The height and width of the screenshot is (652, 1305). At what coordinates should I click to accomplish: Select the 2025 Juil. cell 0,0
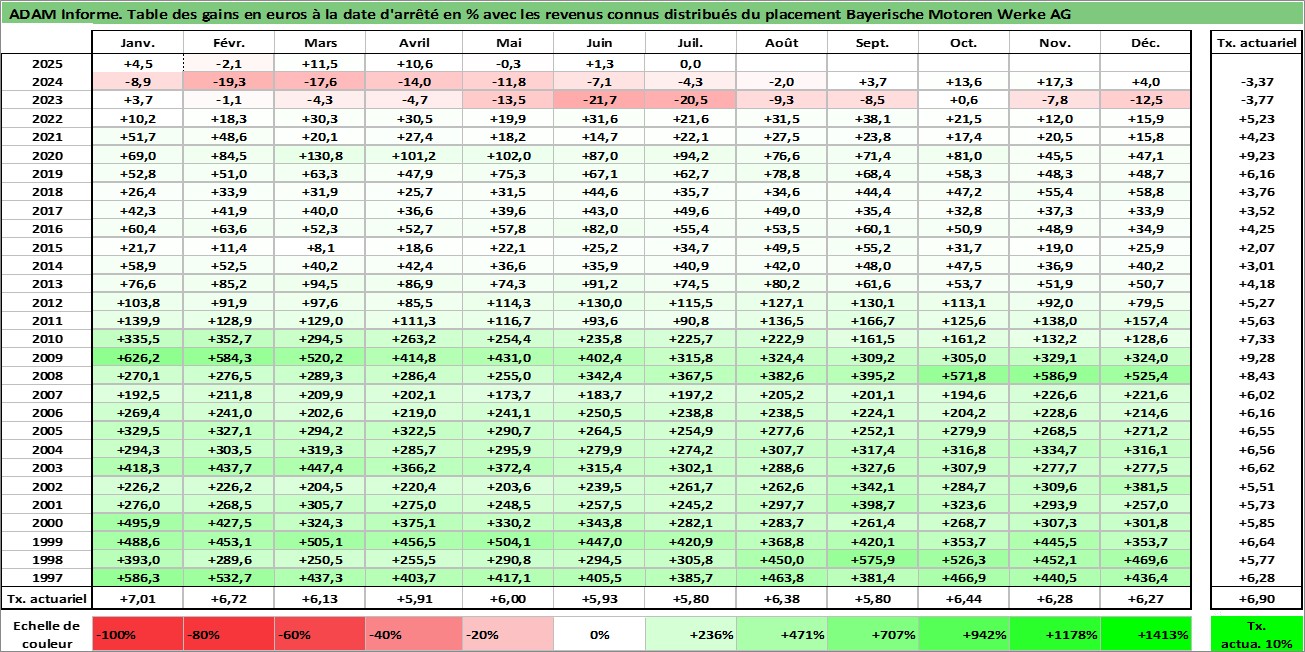690,63
